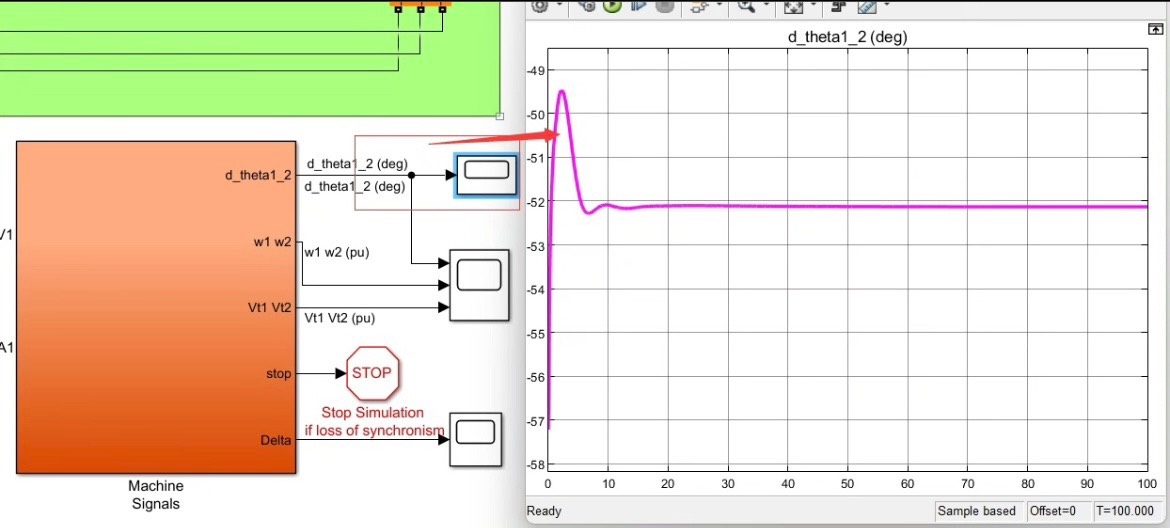Run the simulation with green play button

tap(612, 5)
